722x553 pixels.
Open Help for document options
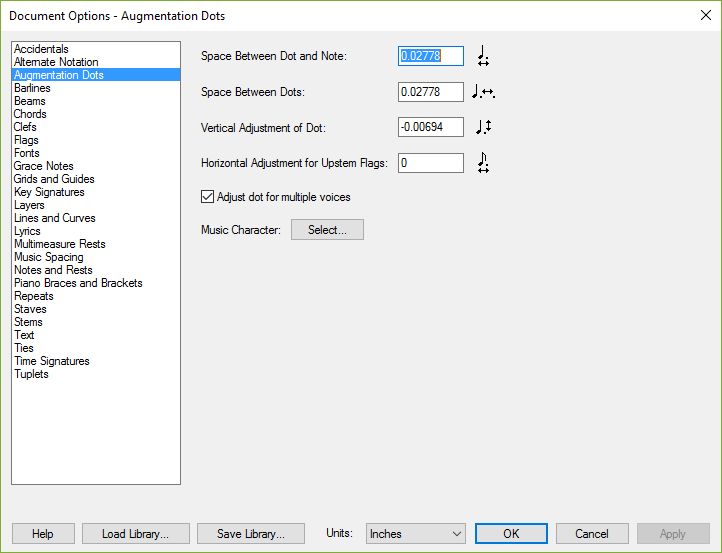point(43,534)
